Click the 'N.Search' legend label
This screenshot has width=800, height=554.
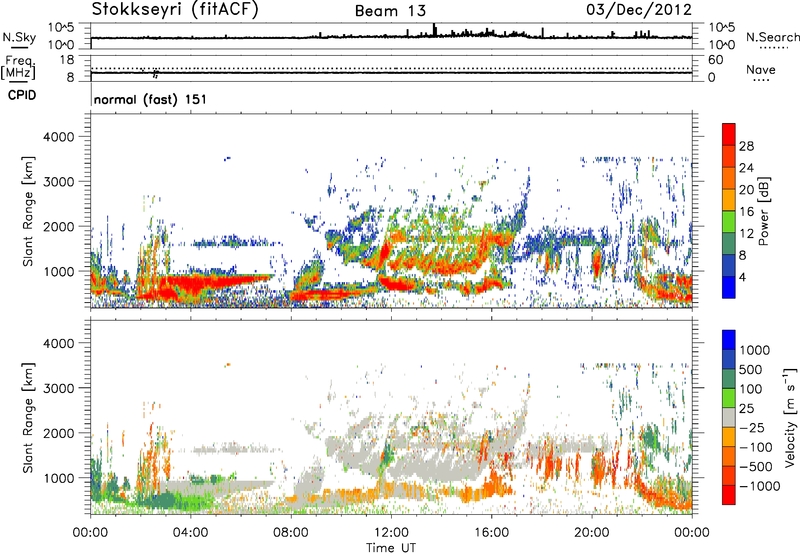tap(773, 37)
